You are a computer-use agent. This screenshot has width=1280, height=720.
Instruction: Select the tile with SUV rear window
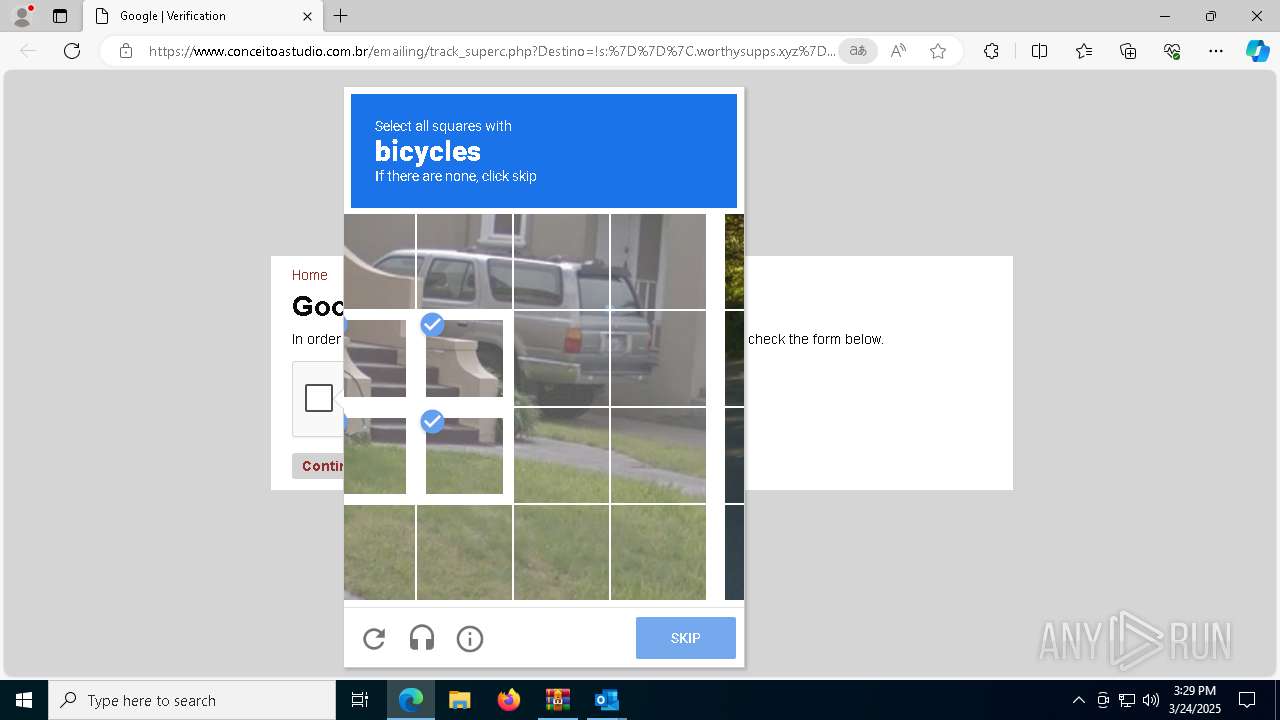561,261
